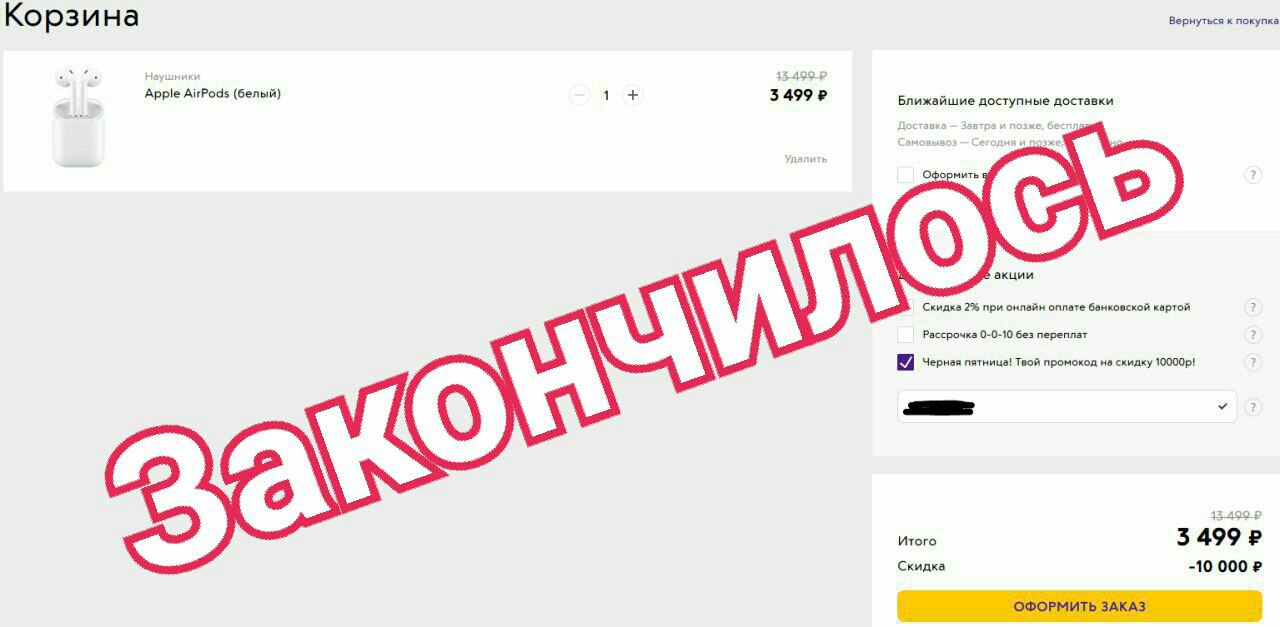Open help icon beside the first delivery checkbox

pos(1252,175)
